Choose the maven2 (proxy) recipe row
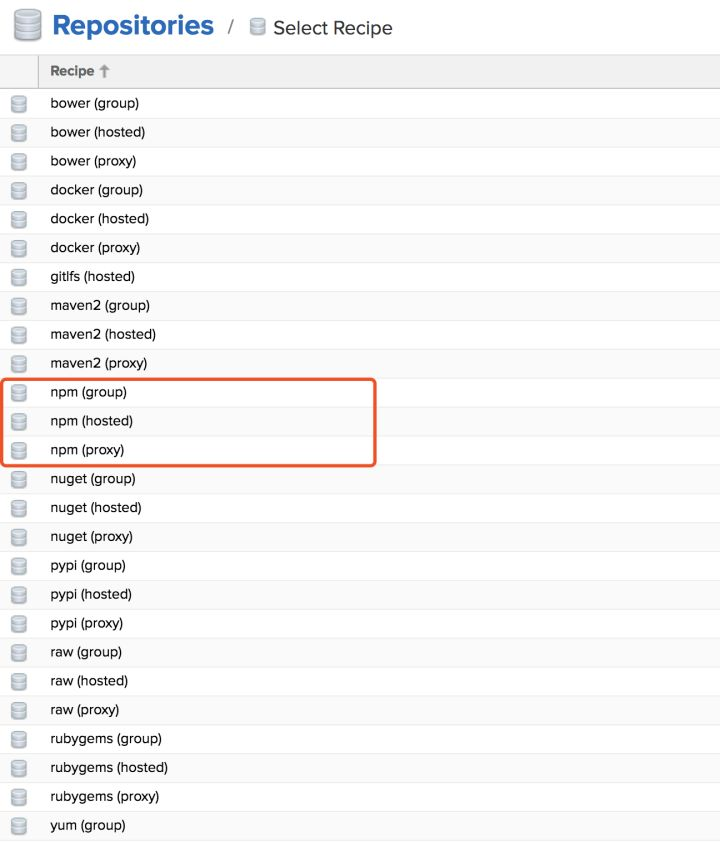The width and height of the screenshot is (720, 842). tap(360, 364)
